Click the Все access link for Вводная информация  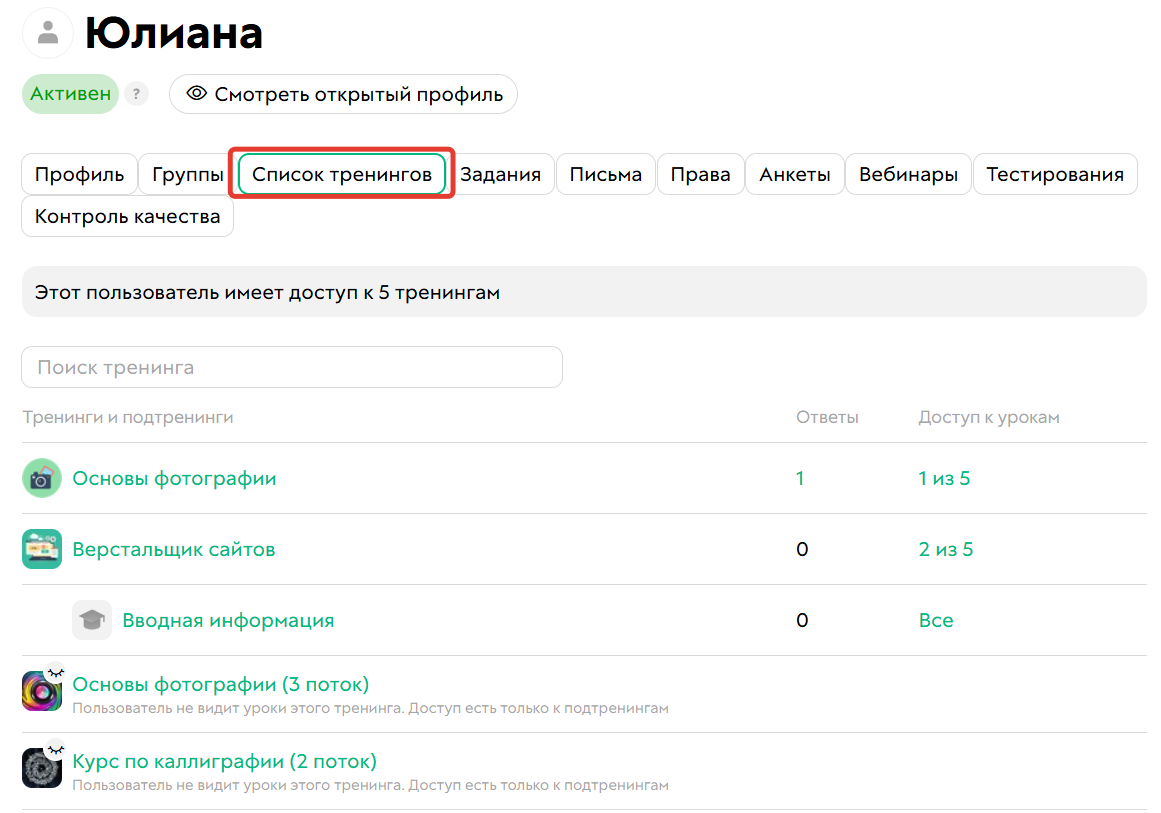[935, 620]
